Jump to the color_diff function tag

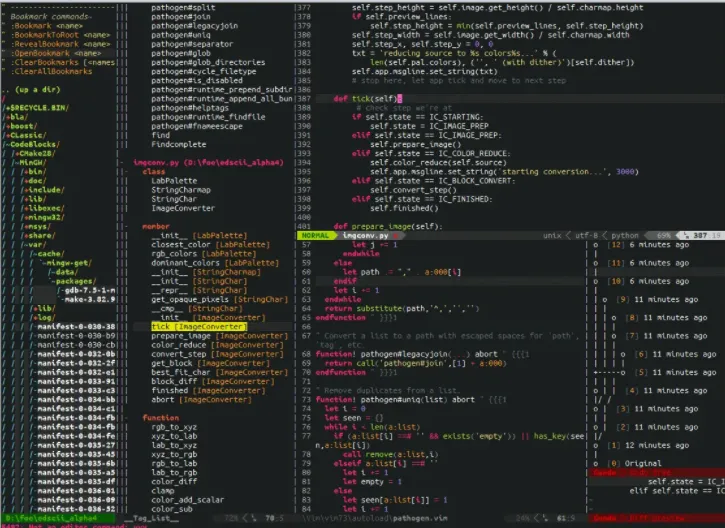(174, 481)
